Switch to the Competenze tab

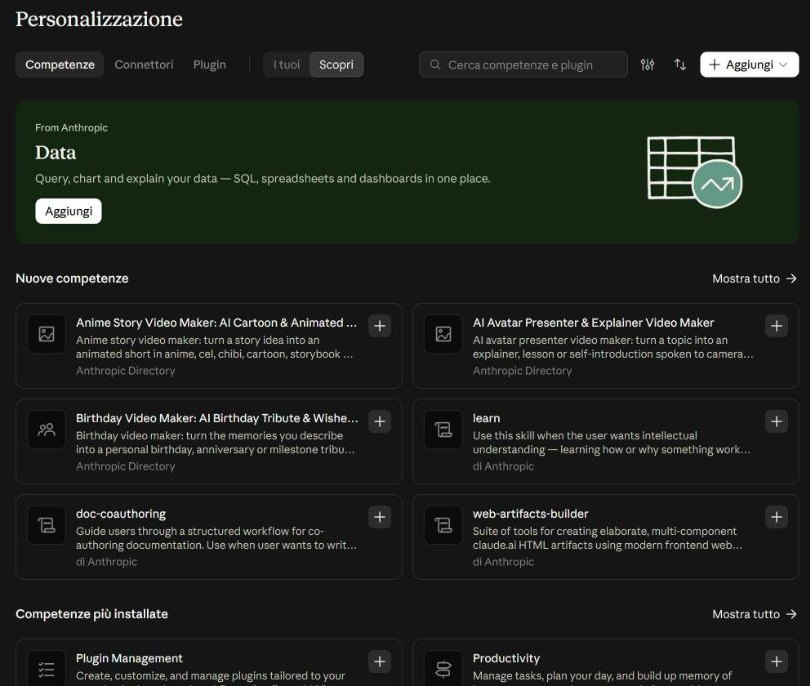tap(60, 65)
